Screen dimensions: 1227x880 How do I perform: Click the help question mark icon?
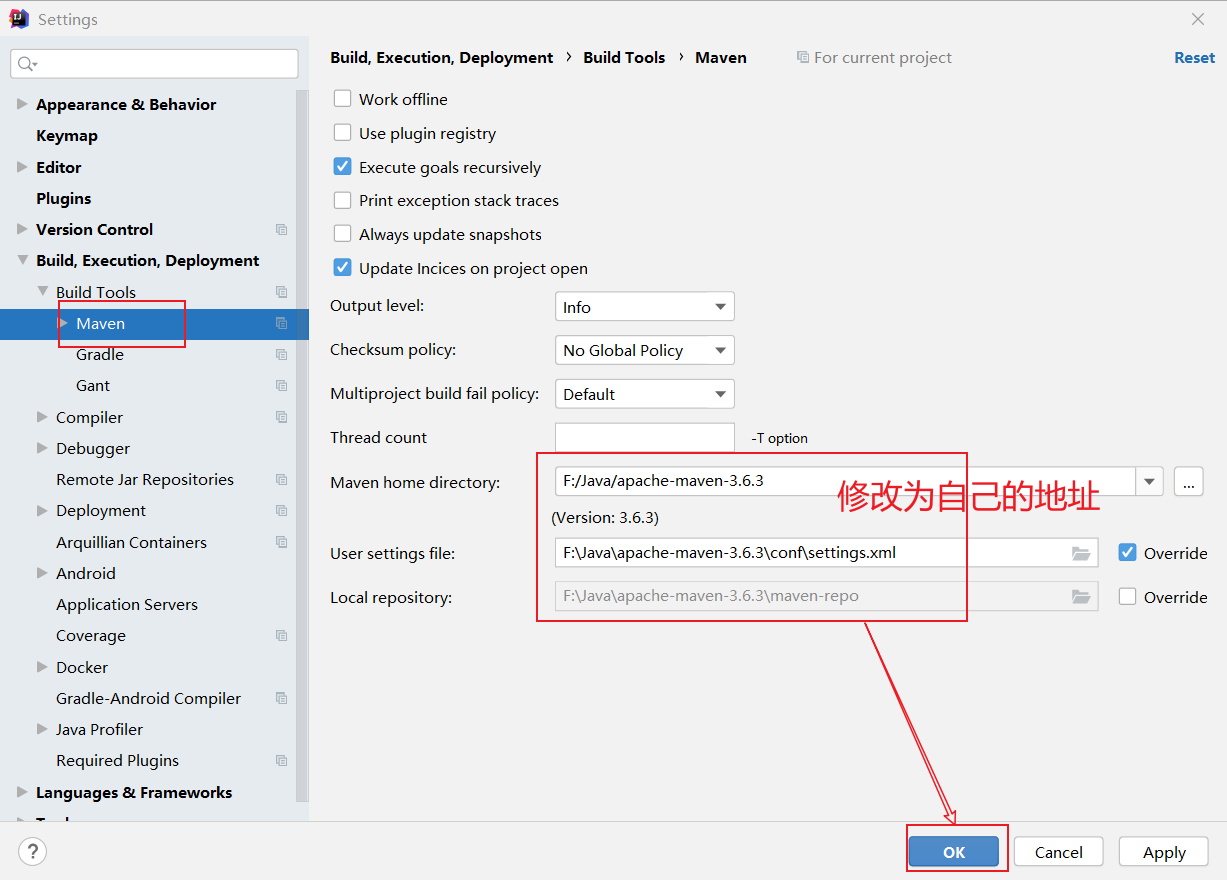coord(33,851)
